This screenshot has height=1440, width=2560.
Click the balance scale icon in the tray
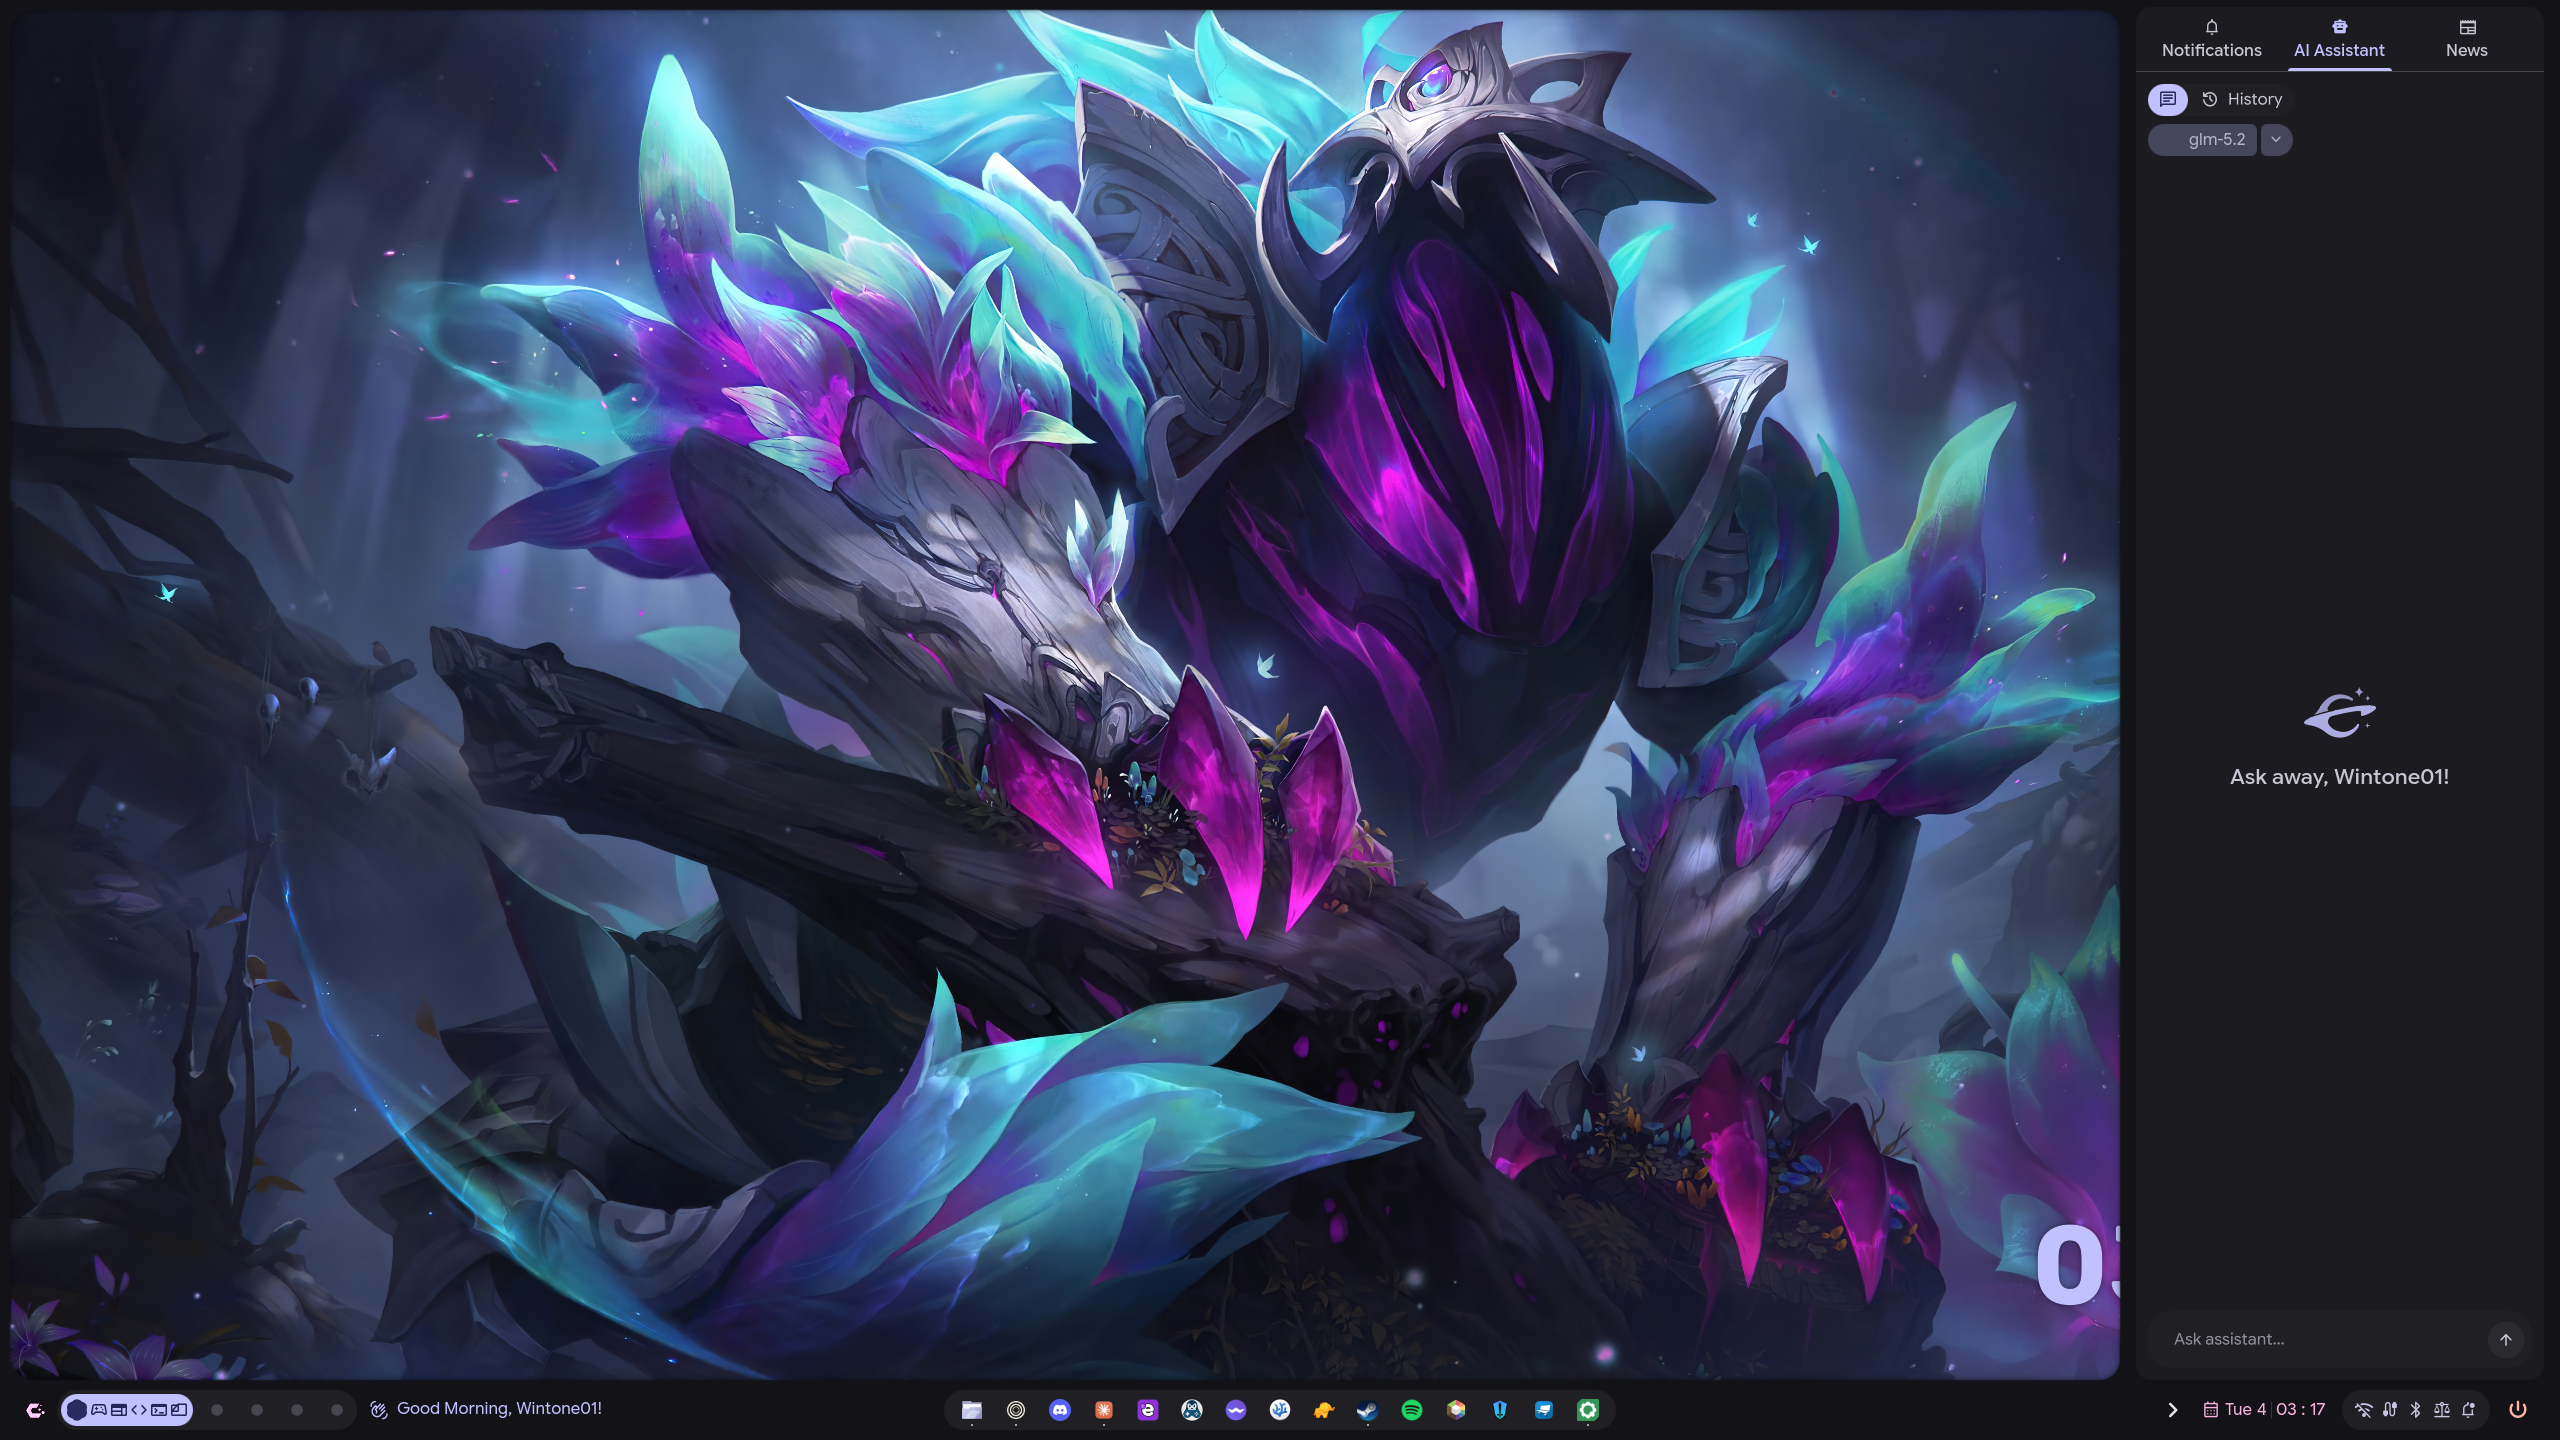click(x=2442, y=1410)
